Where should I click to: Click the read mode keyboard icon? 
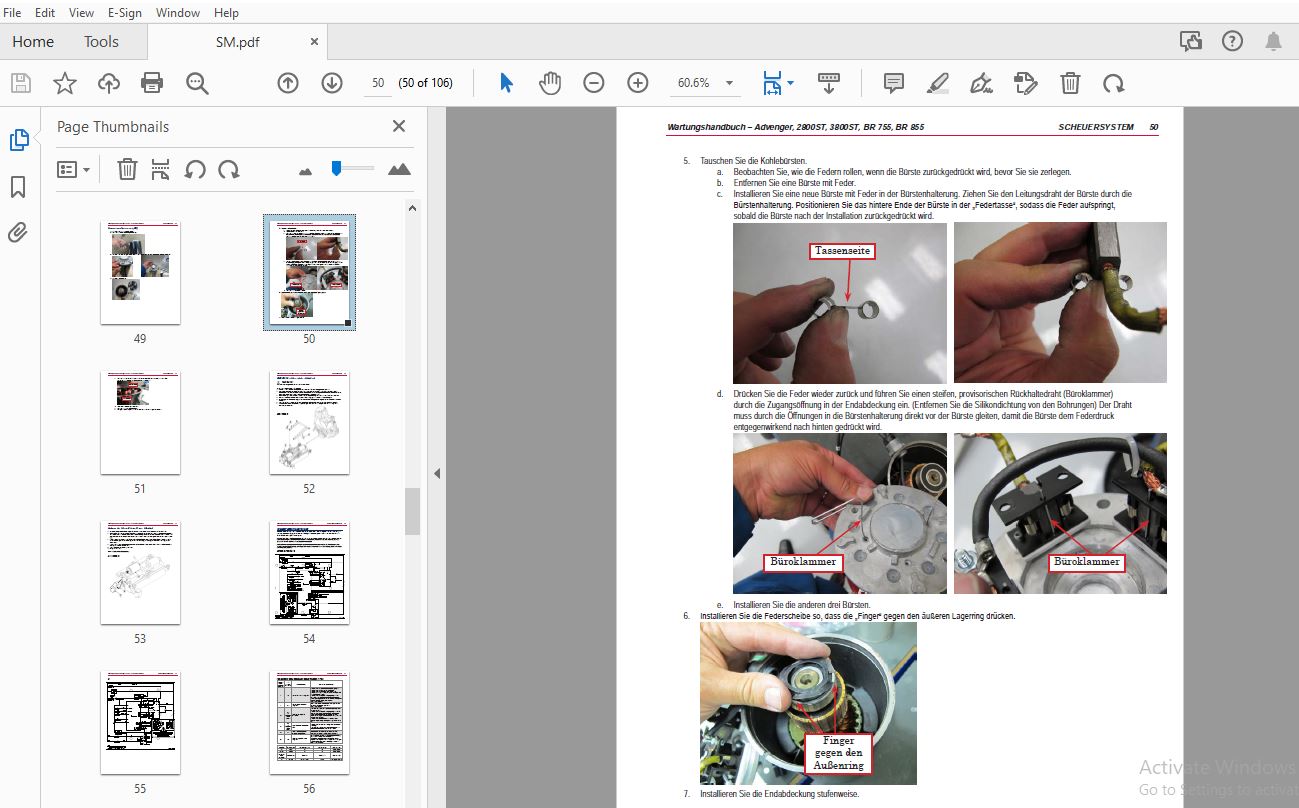(828, 82)
